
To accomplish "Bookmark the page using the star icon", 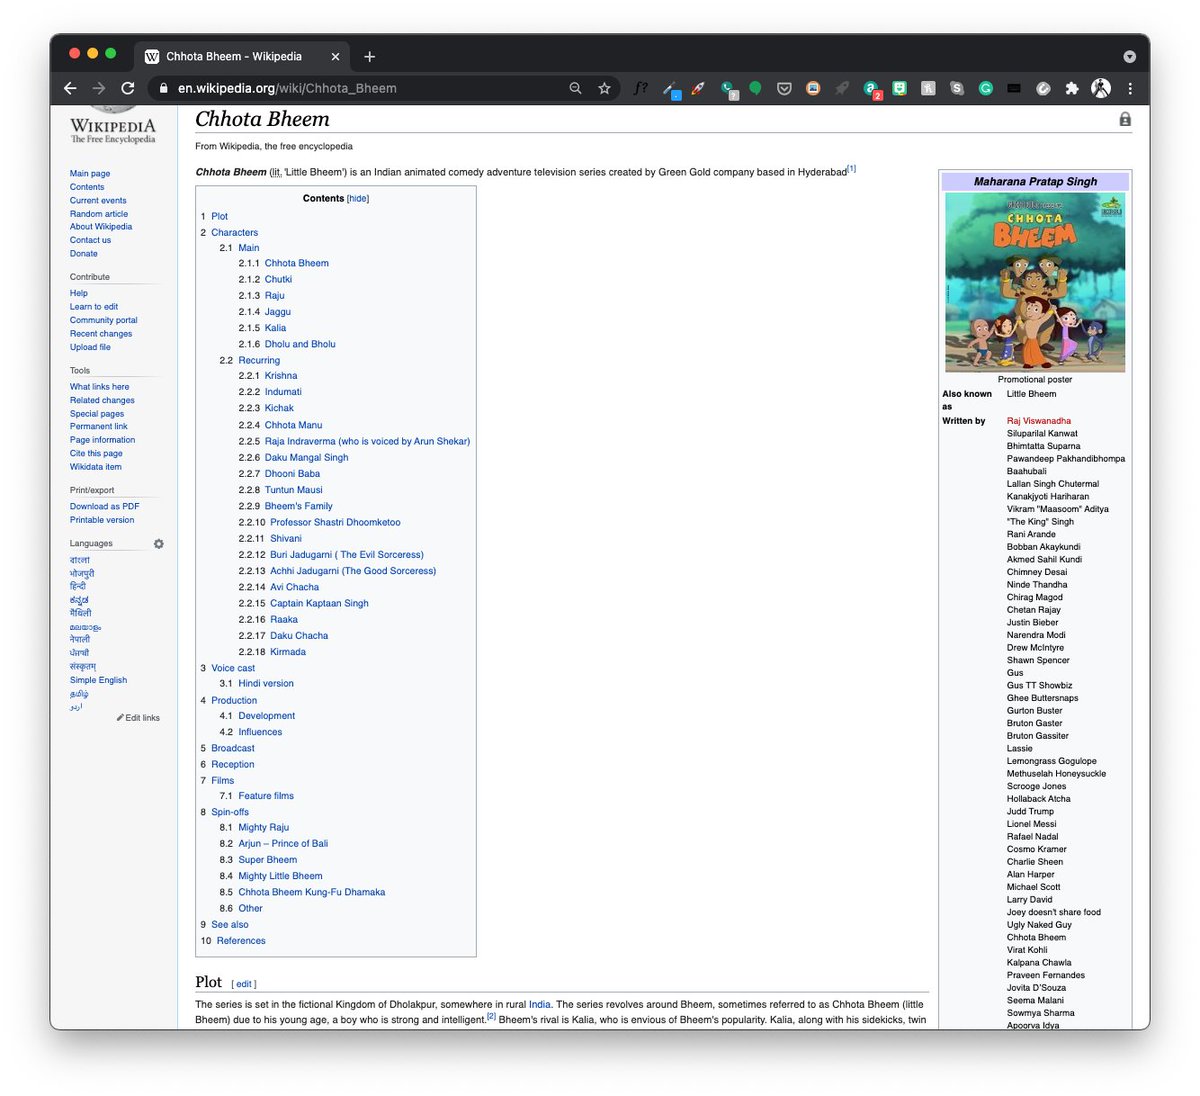I will pyautogui.click(x=604, y=88).
